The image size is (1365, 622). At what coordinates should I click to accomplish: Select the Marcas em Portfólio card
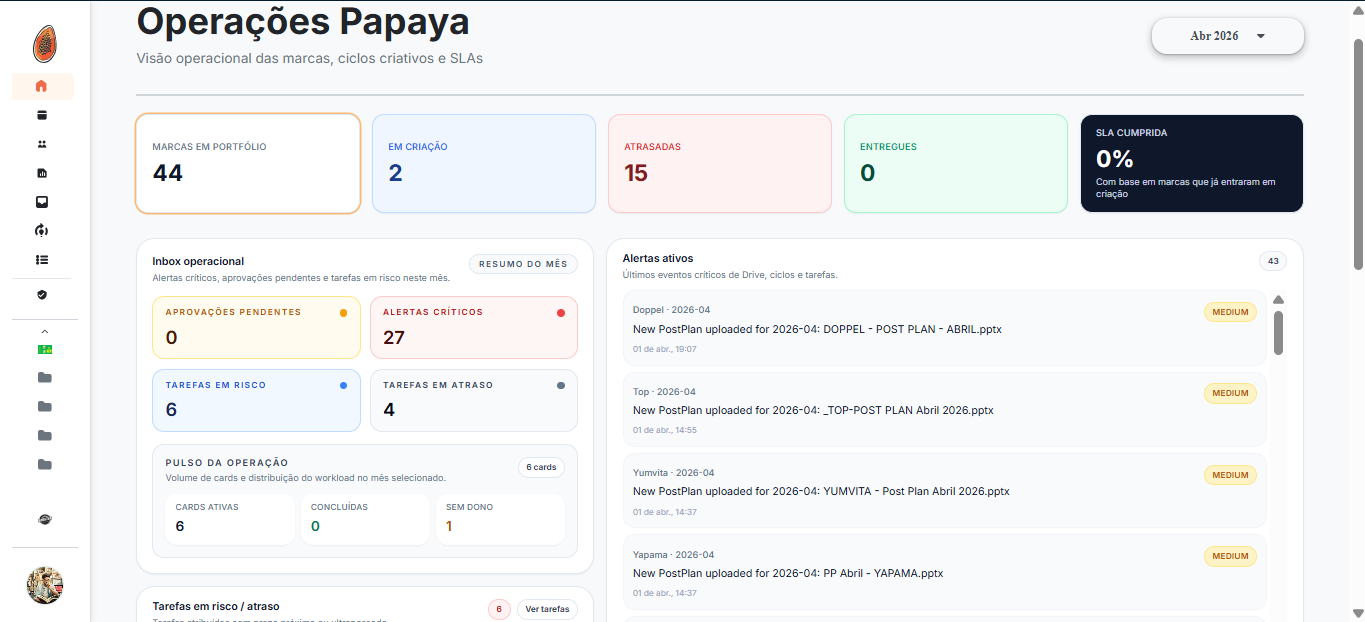tap(247, 163)
